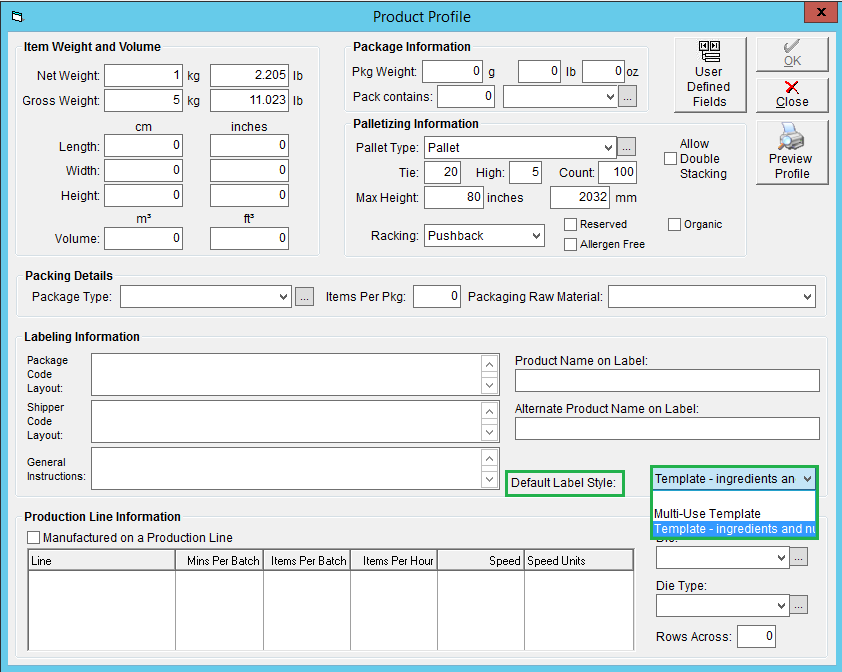The height and width of the screenshot is (672, 842).
Task: Click Max Height inches field
Action: (x=454, y=198)
